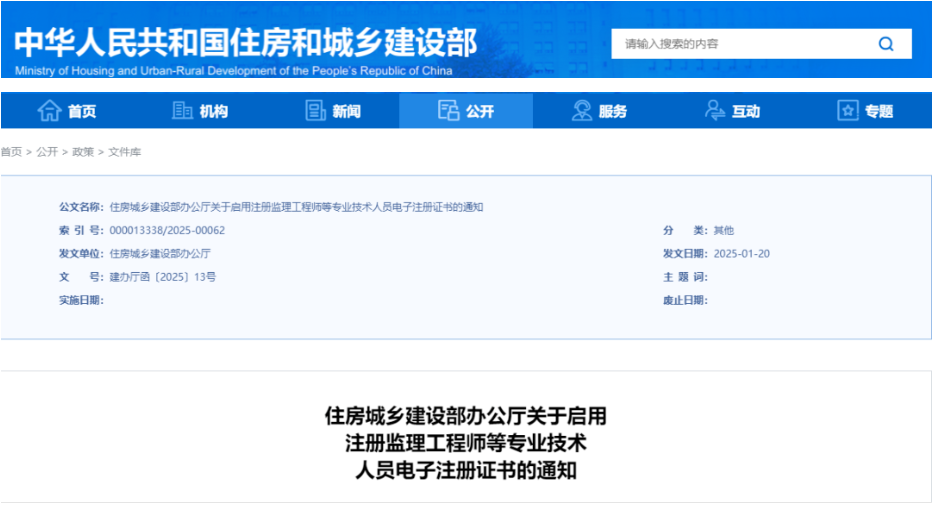The width and height of the screenshot is (934, 514).
Task: Open the 机构 navigation tab
Action: tap(200, 111)
